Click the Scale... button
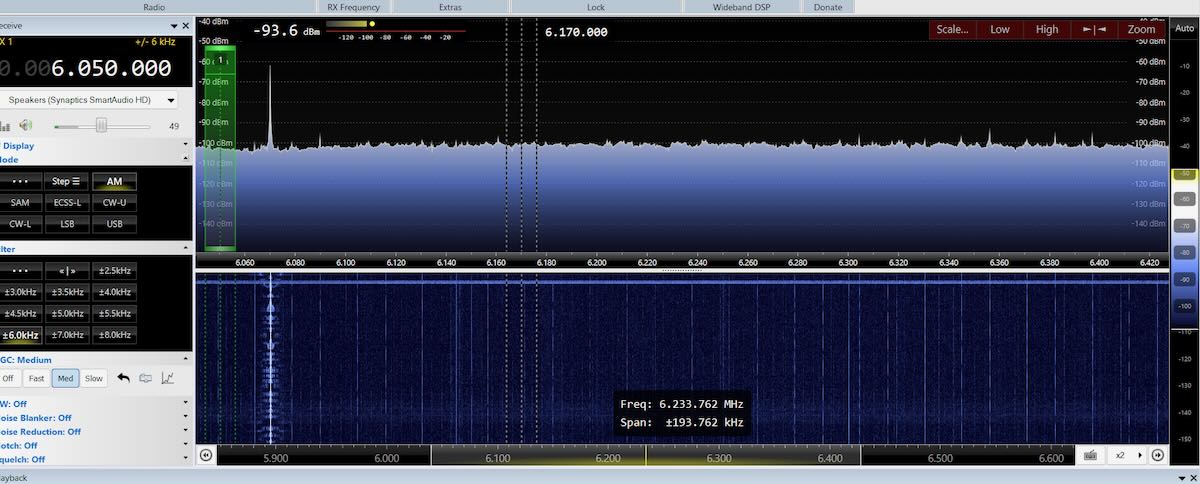Image resolution: width=1200 pixels, height=484 pixels. [x=951, y=30]
